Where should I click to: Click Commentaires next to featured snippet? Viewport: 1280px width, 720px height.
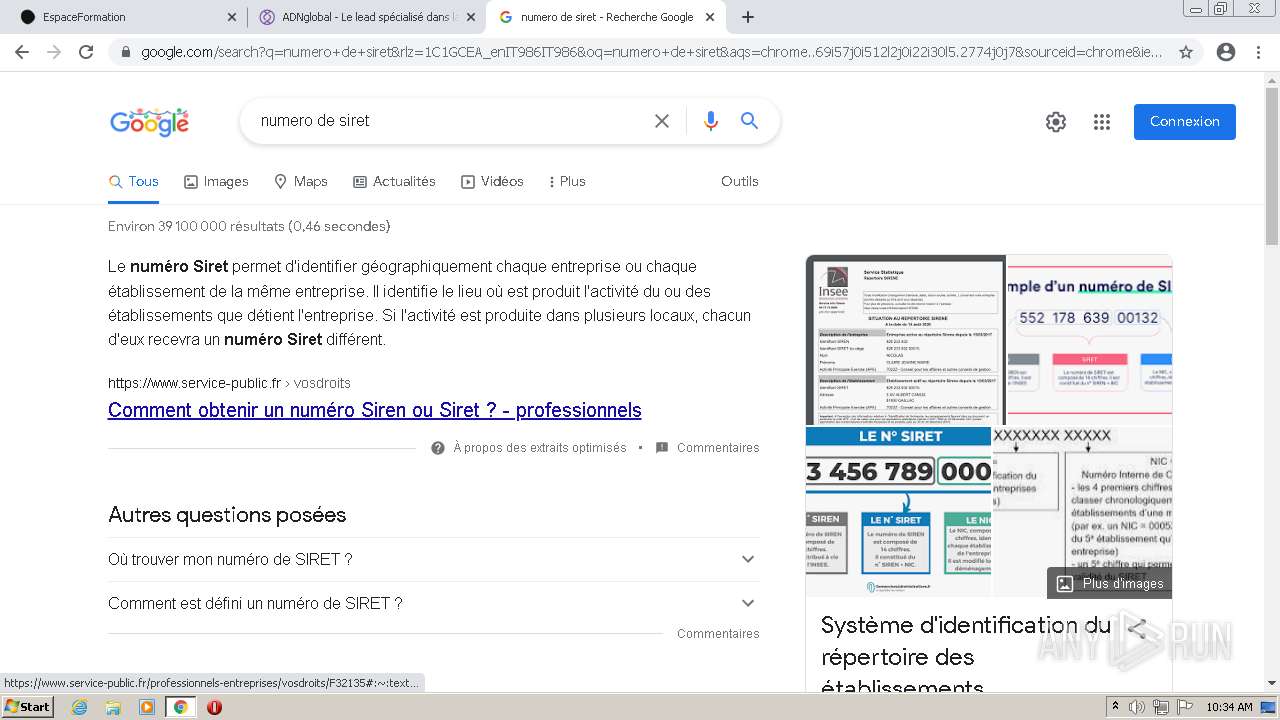pos(708,448)
